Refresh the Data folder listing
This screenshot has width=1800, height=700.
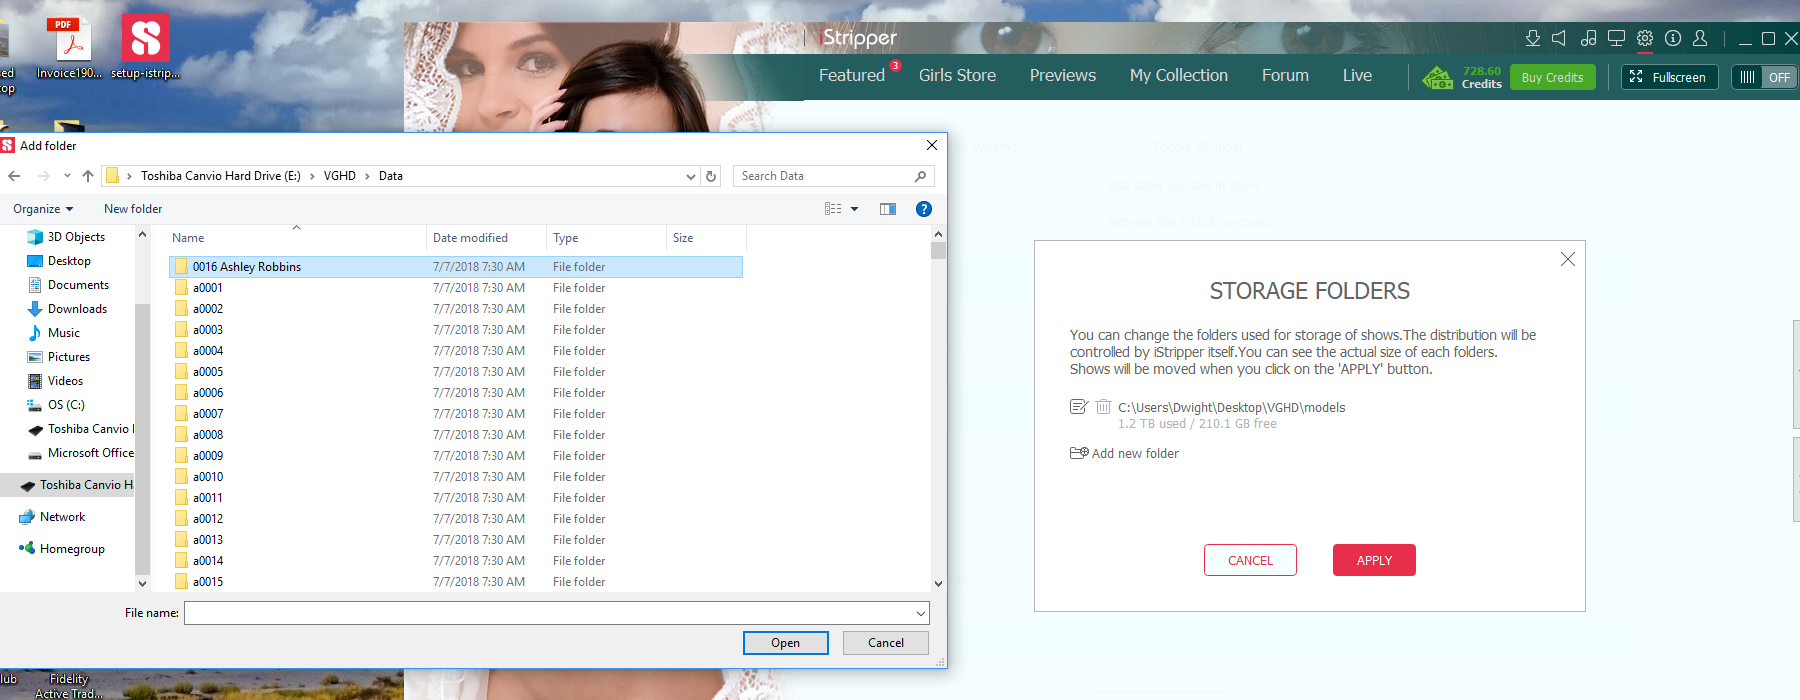pos(711,176)
